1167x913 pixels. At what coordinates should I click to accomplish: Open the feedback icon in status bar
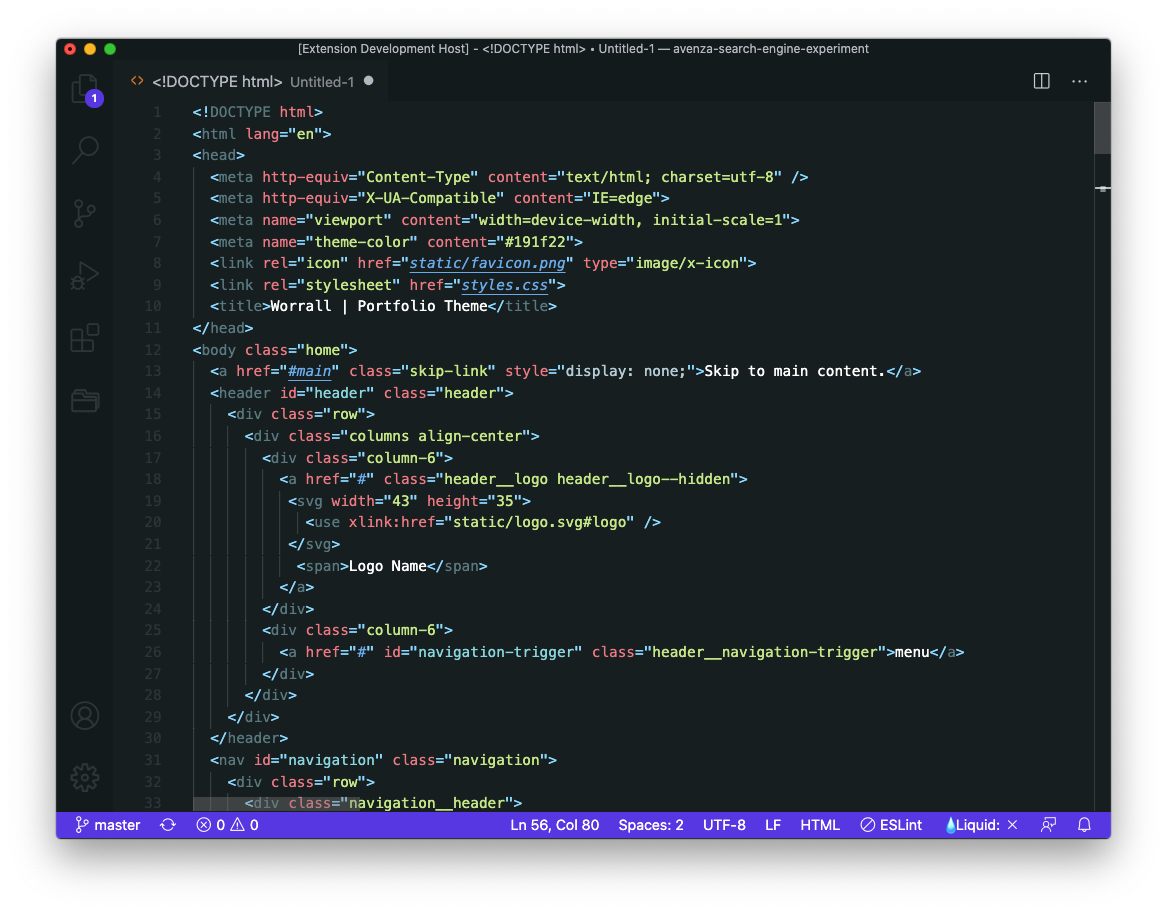point(1049,825)
